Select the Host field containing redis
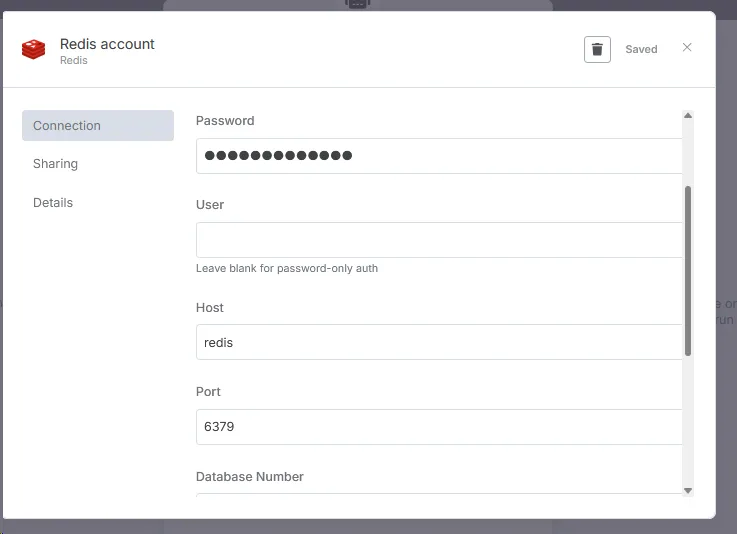The image size is (737, 534). [439, 342]
